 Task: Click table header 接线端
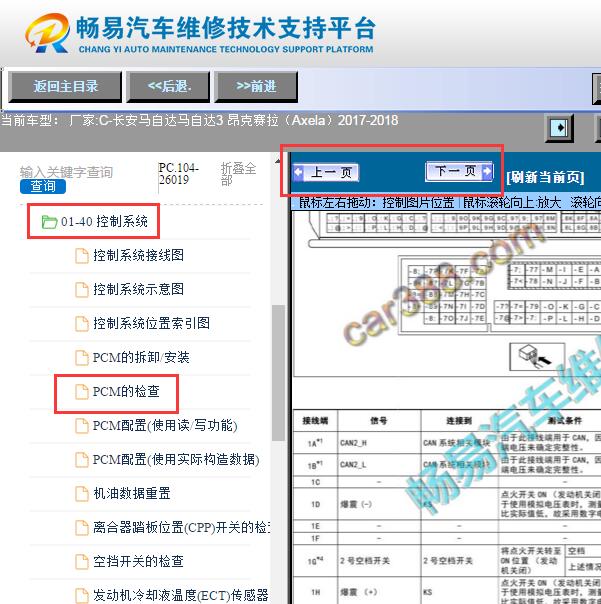[x=316, y=421]
